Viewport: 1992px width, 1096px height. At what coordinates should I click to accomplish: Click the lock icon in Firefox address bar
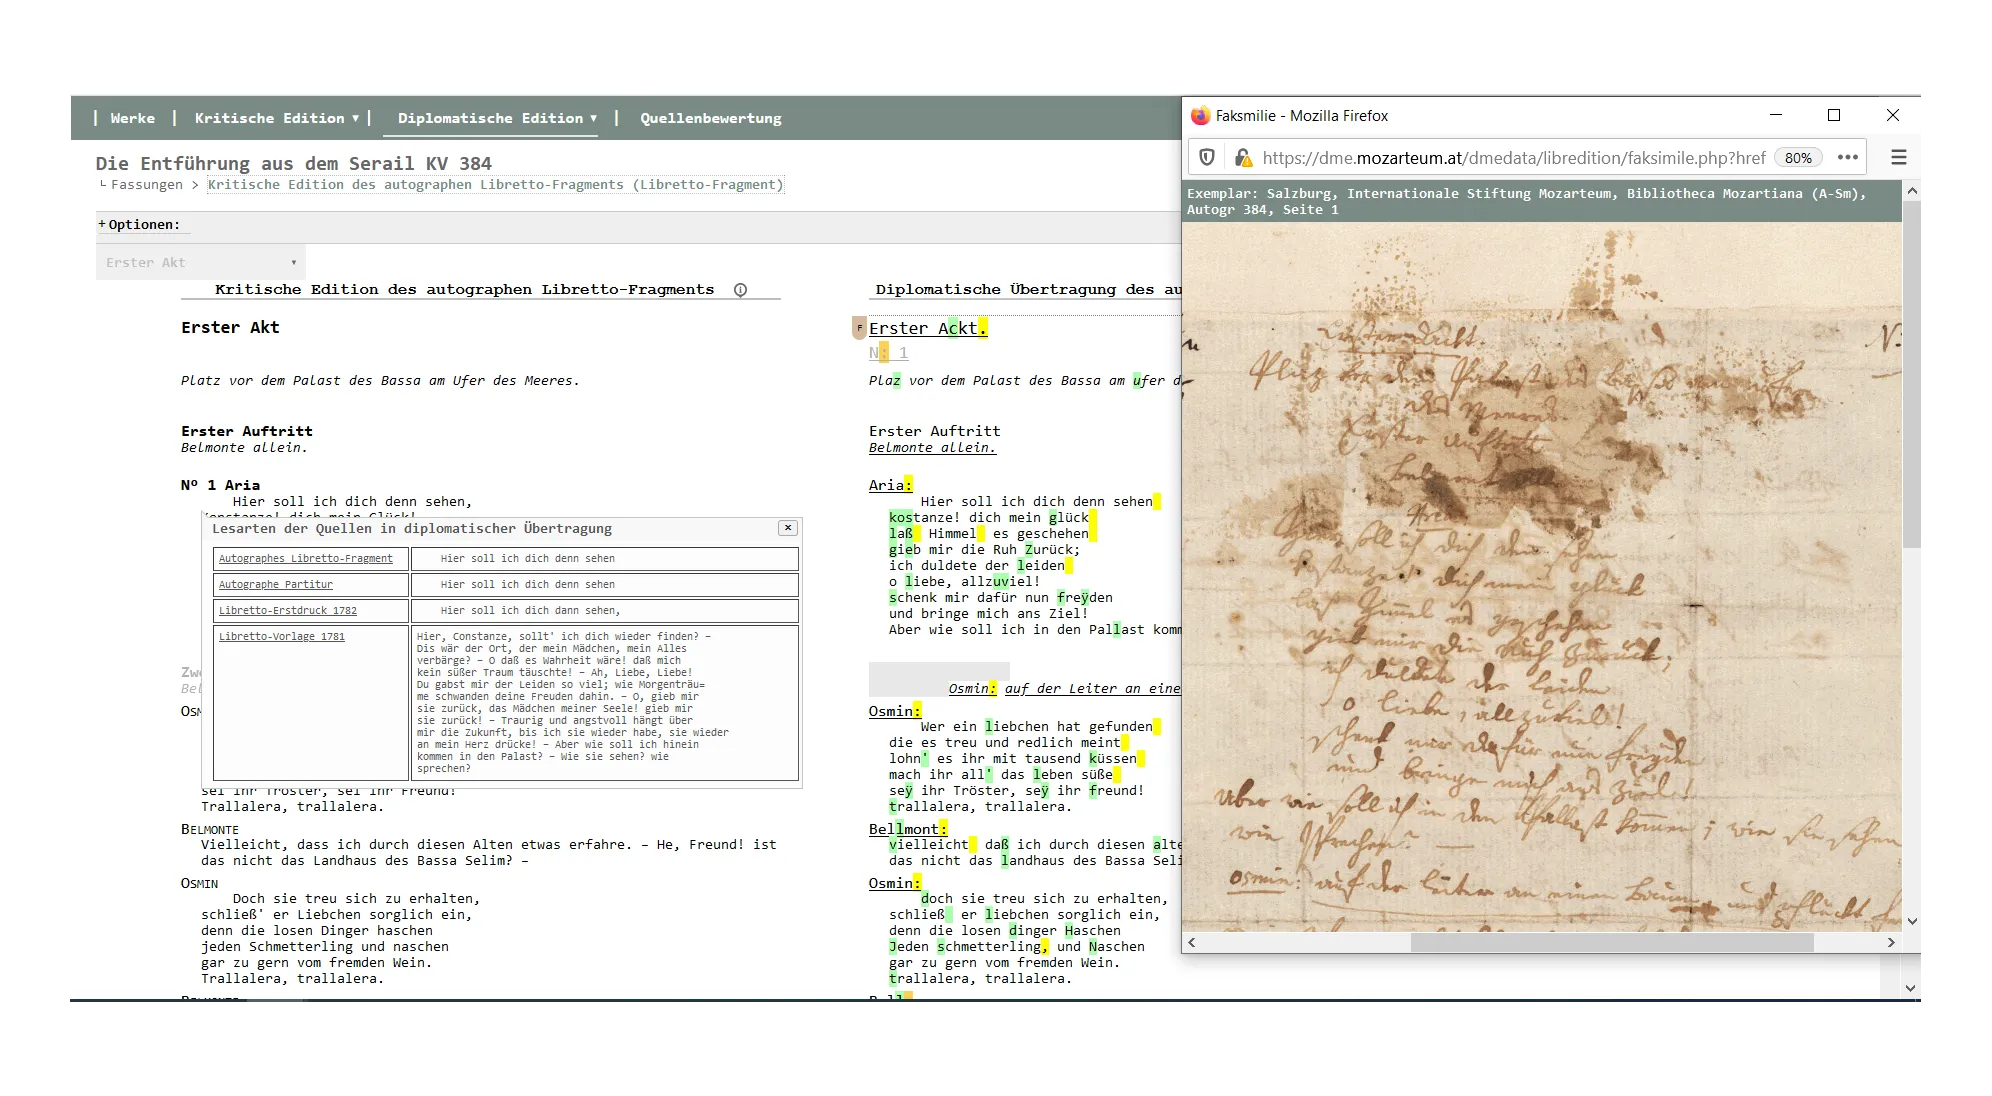click(1242, 157)
